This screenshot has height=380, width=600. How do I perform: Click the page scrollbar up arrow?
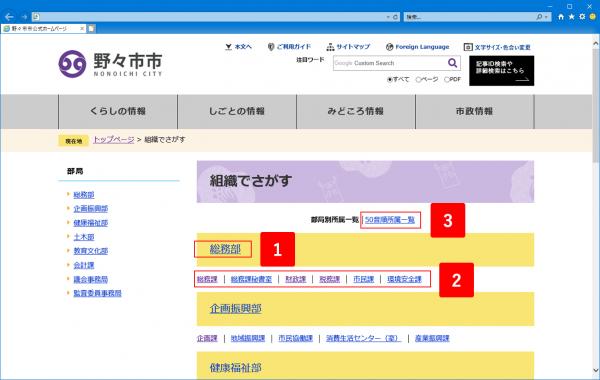pyautogui.click(x=596, y=43)
